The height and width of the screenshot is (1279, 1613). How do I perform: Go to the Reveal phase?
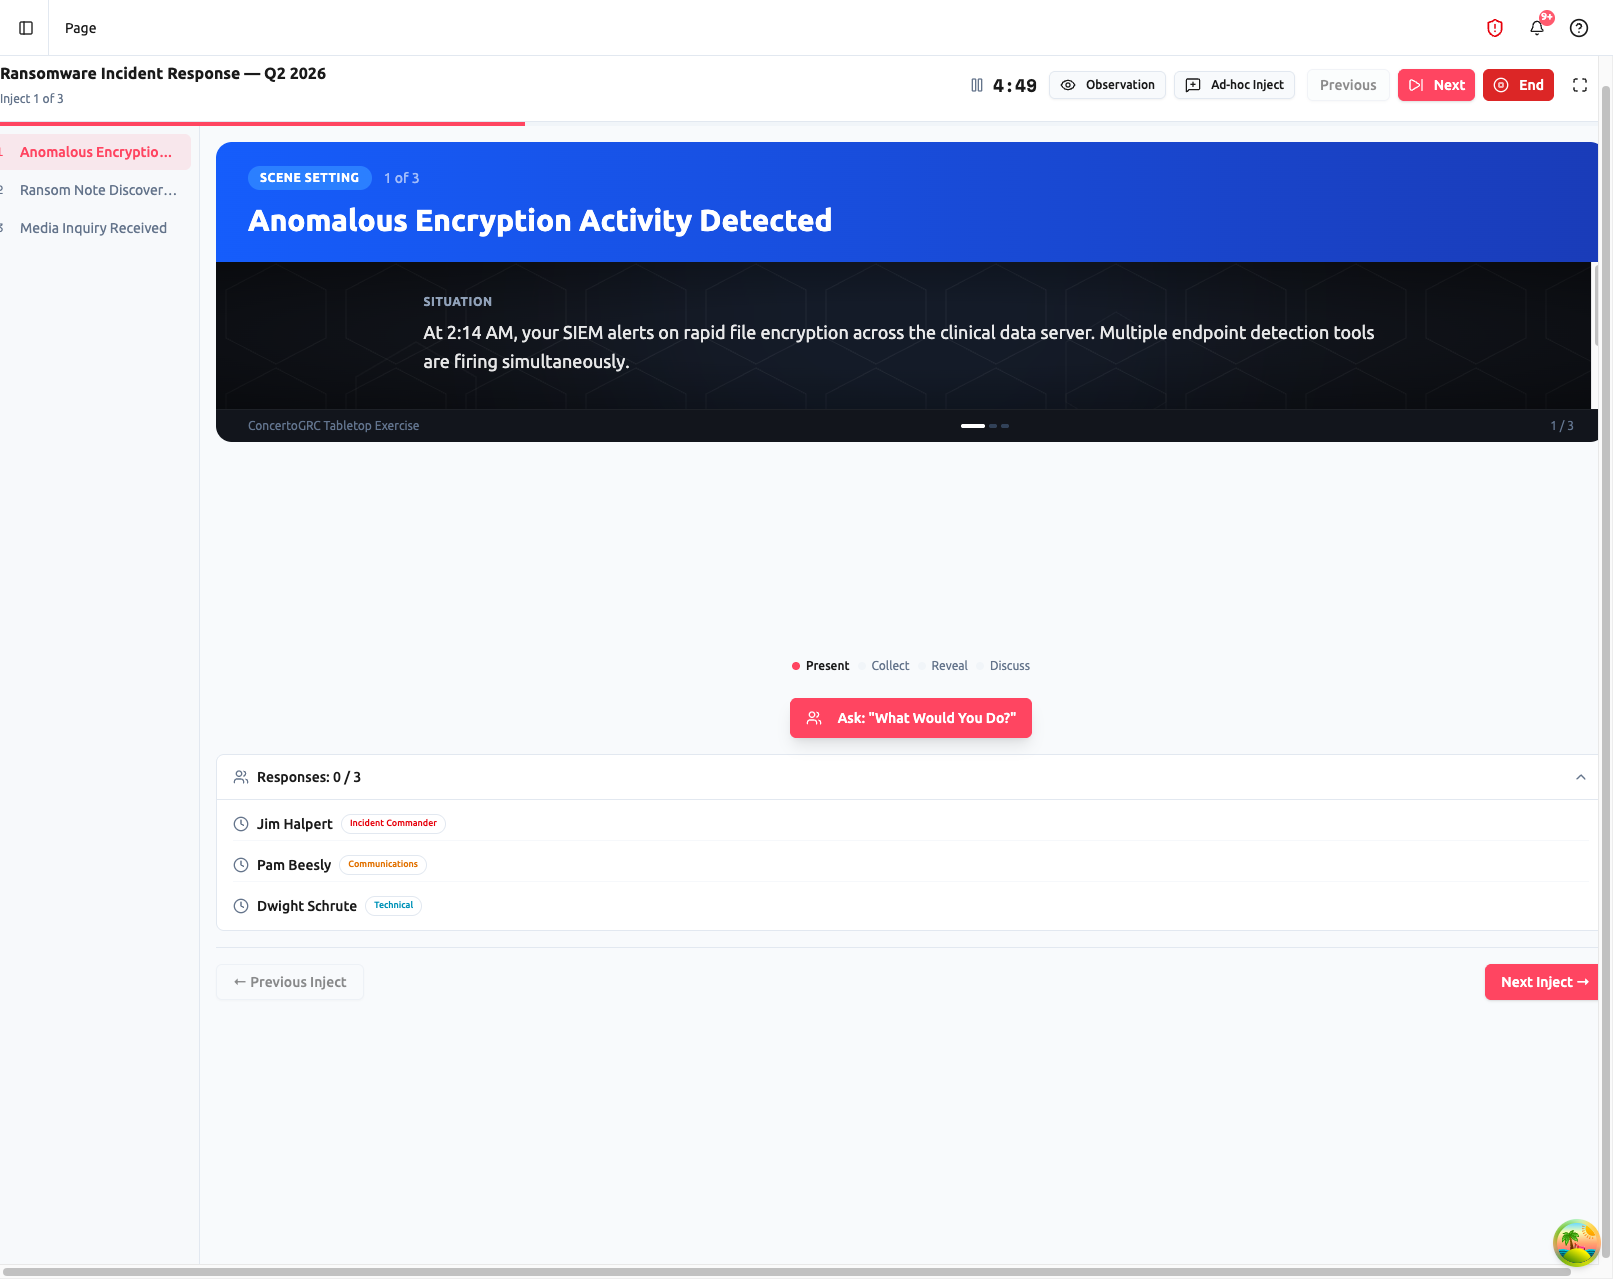click(x=944, y=666)
